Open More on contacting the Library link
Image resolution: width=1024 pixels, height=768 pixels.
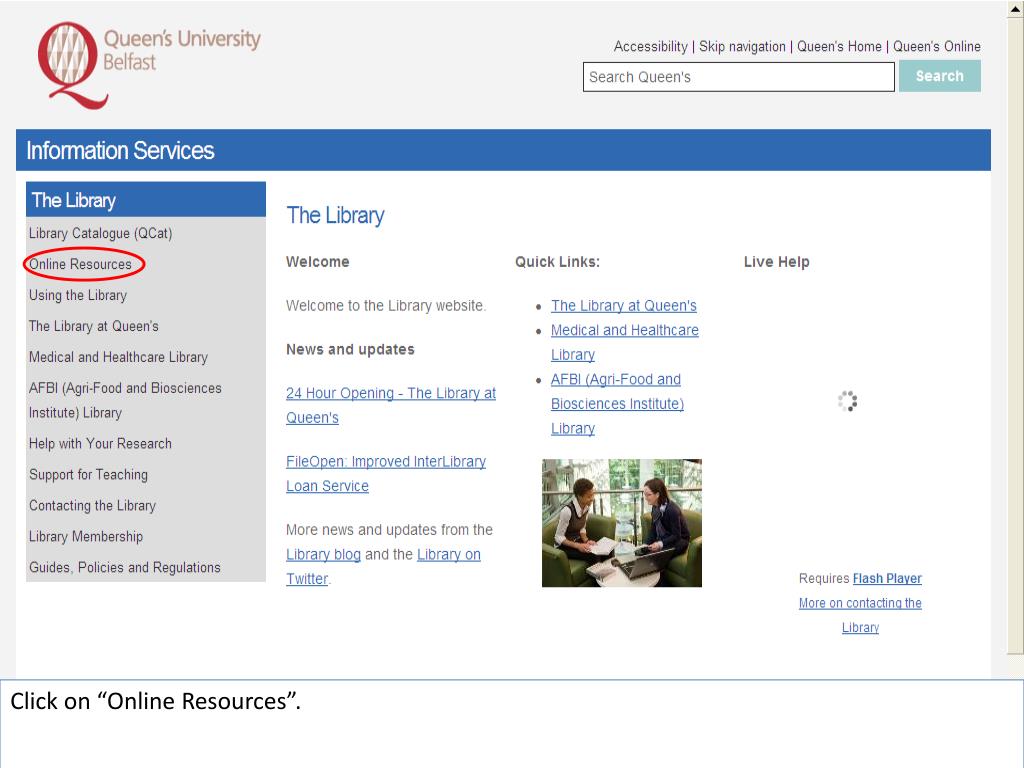pyautogui.click(x=860, y=615)
